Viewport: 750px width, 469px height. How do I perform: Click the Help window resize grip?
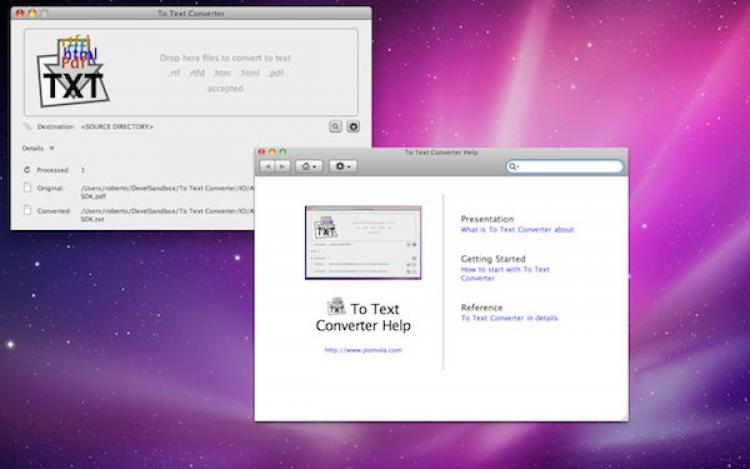point(624,417)
